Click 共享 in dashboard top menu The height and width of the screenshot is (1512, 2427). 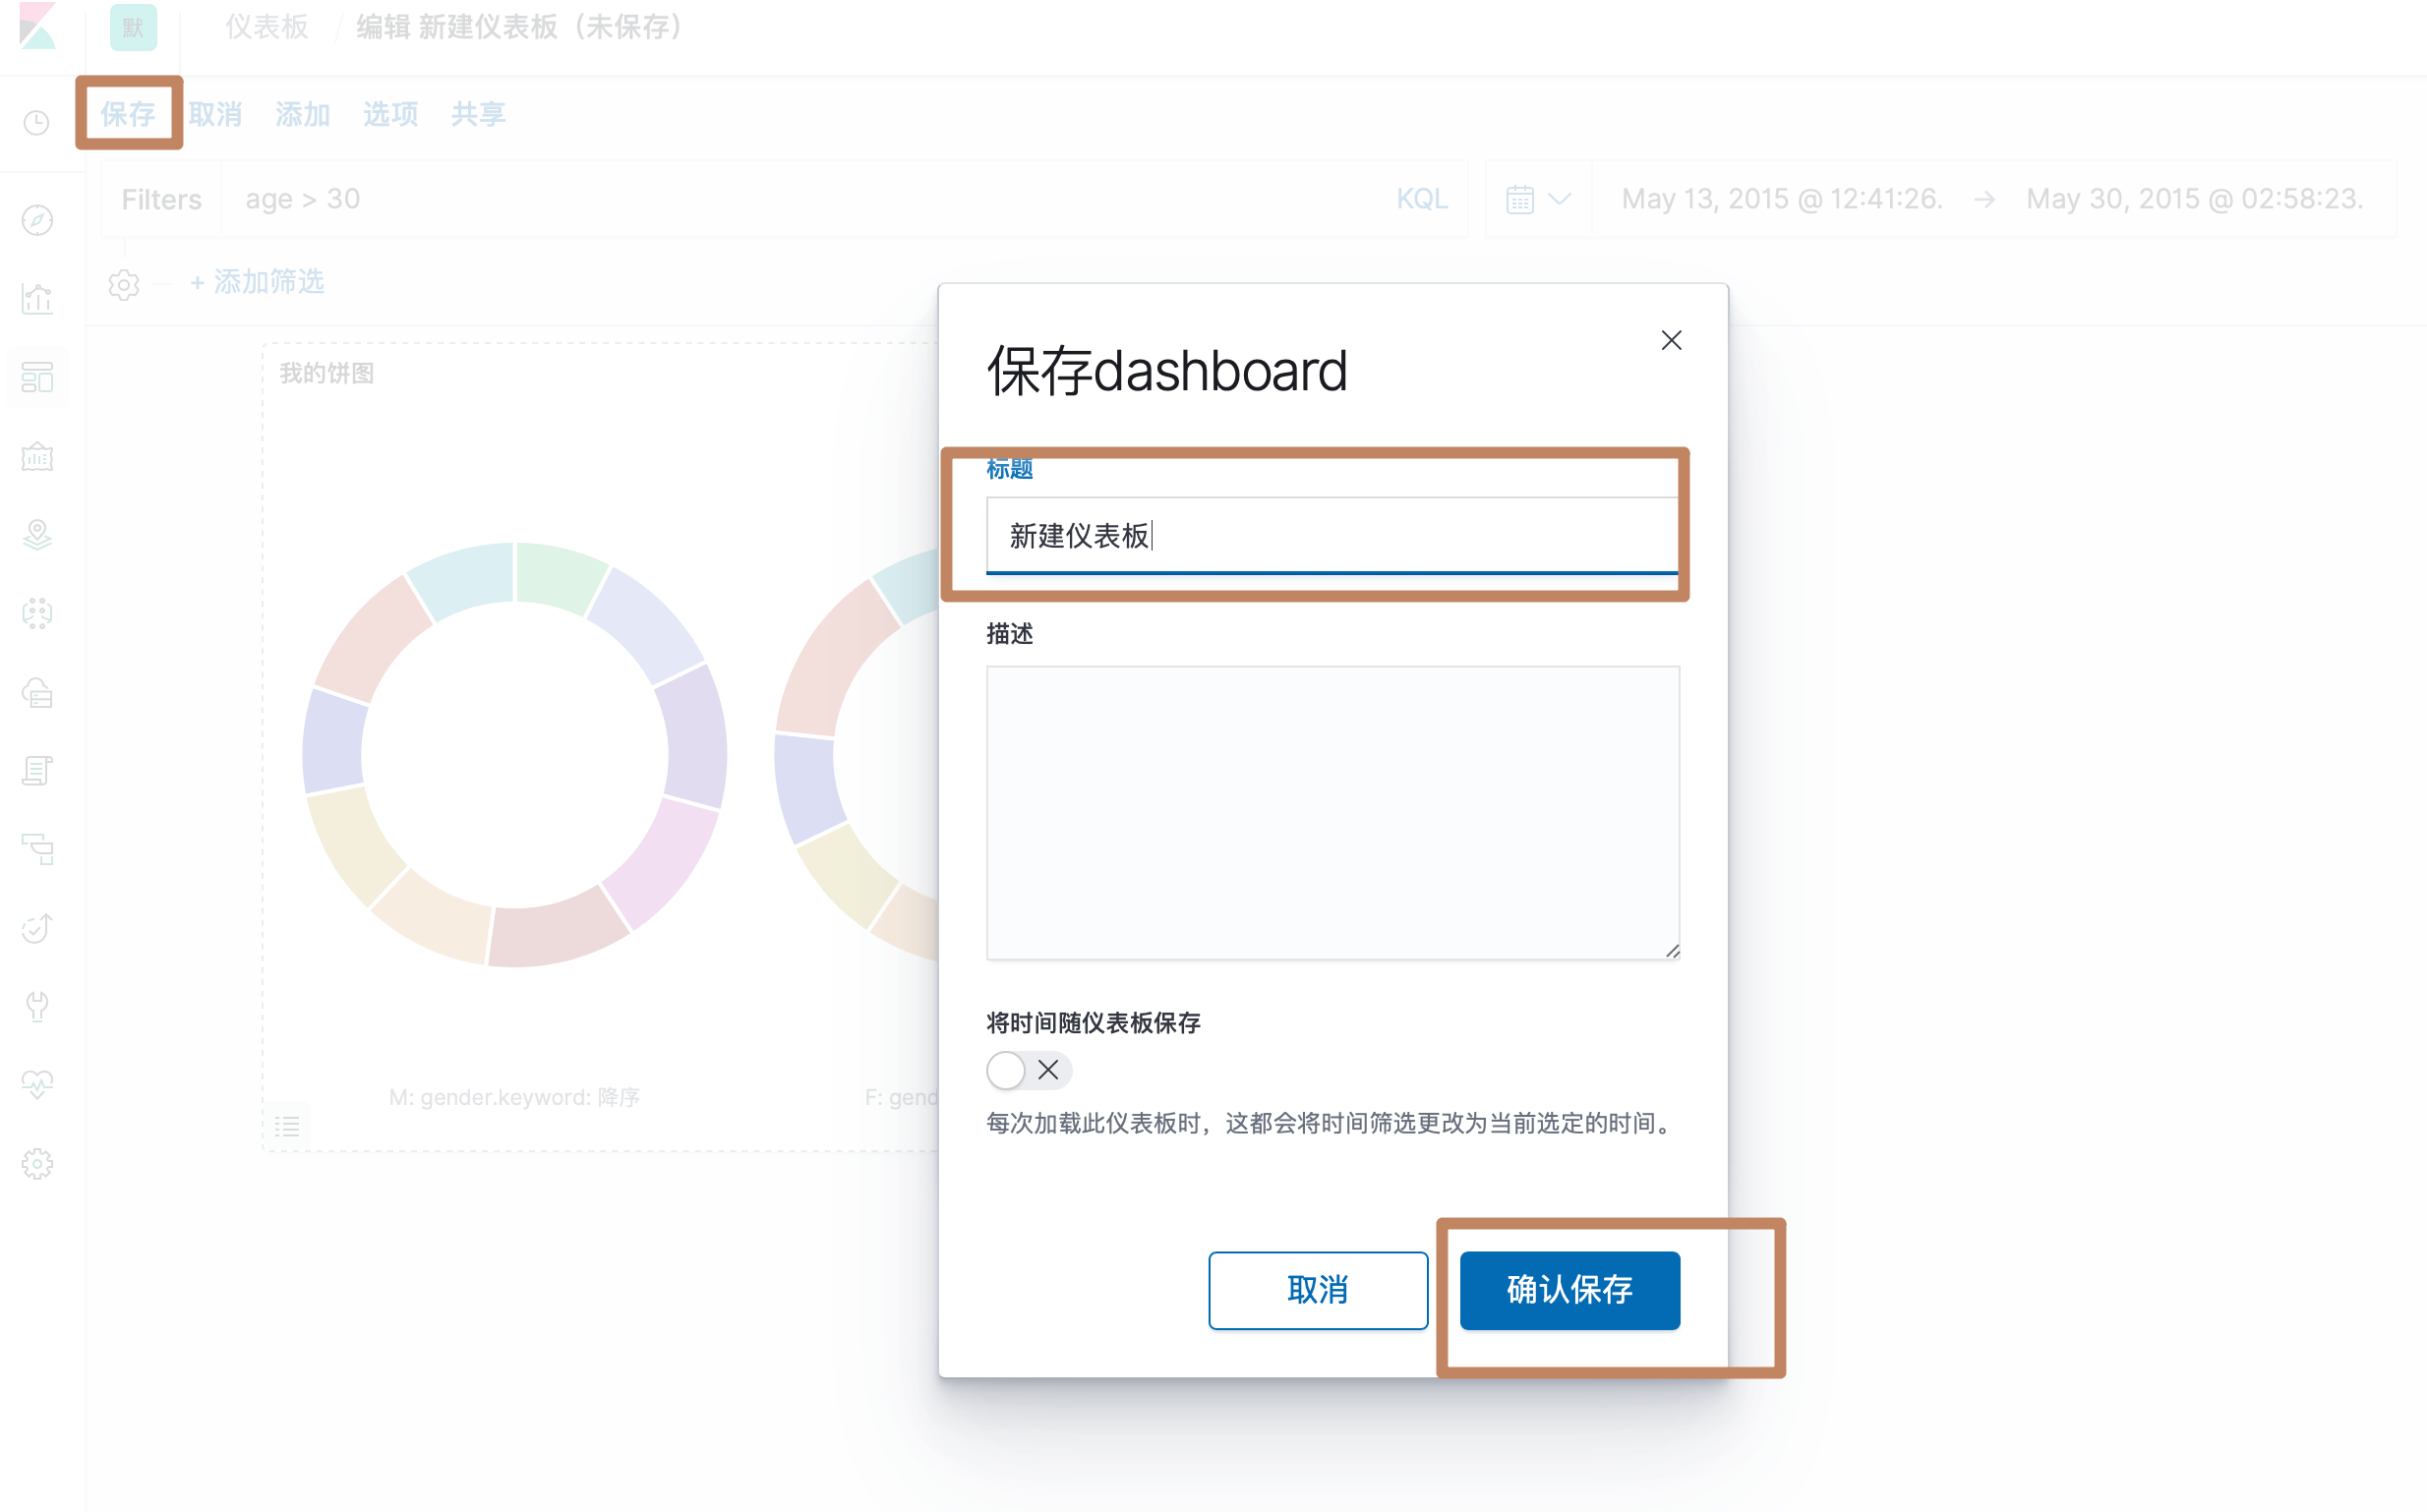tap(478, 114)
